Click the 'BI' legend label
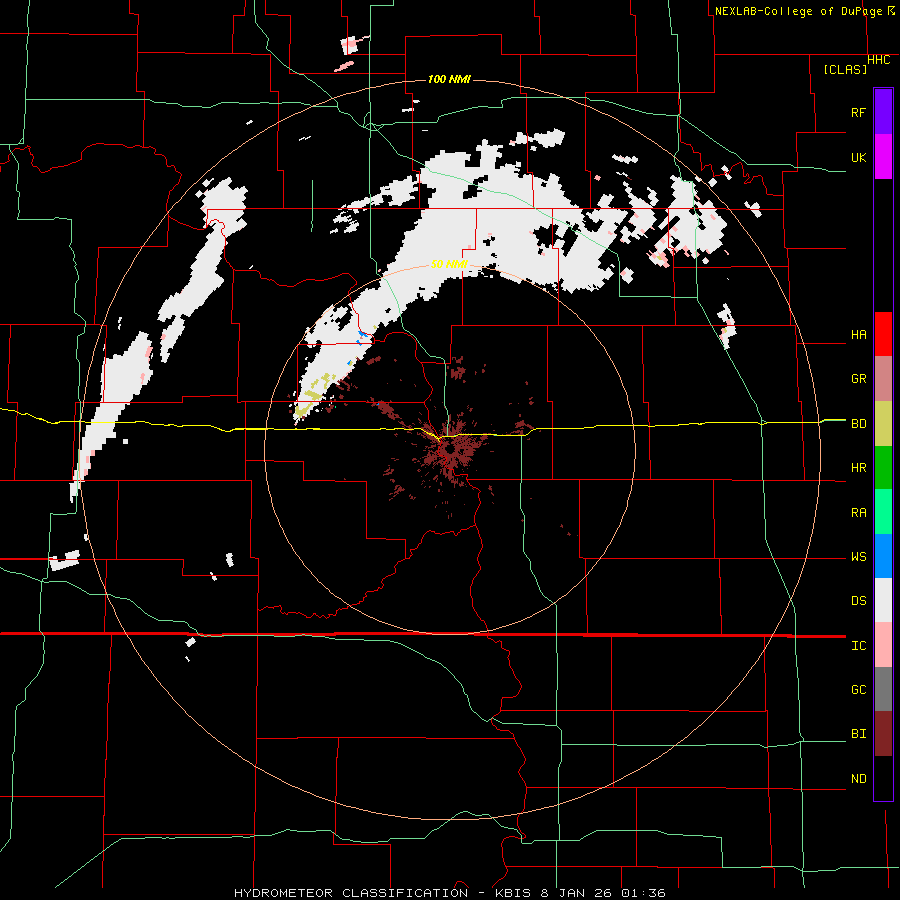Image resolution: width=900 pixels, height=900 pixels. [859, 734]
